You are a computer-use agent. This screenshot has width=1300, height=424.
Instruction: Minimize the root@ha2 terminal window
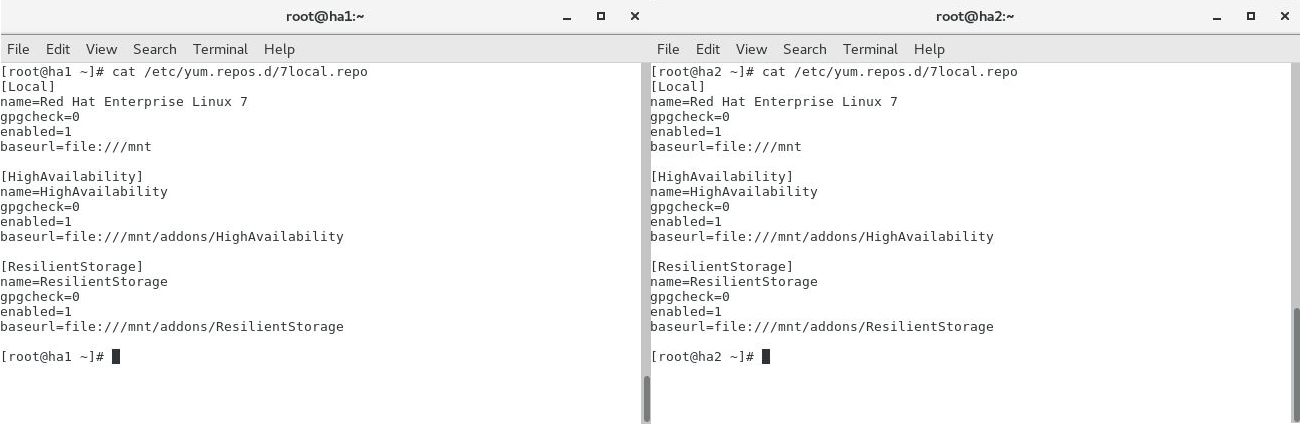tap(1217, 17)
